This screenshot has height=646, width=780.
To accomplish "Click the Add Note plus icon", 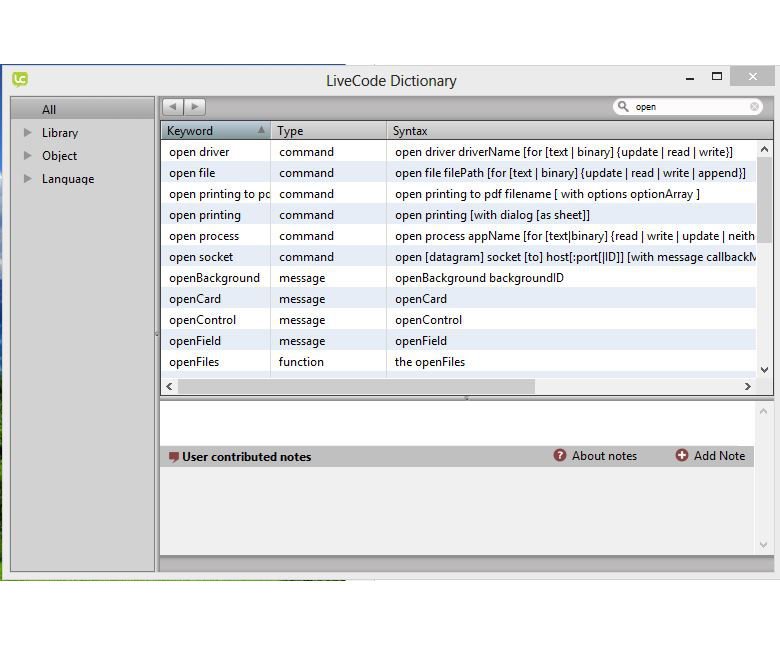I will coord(682,456).
